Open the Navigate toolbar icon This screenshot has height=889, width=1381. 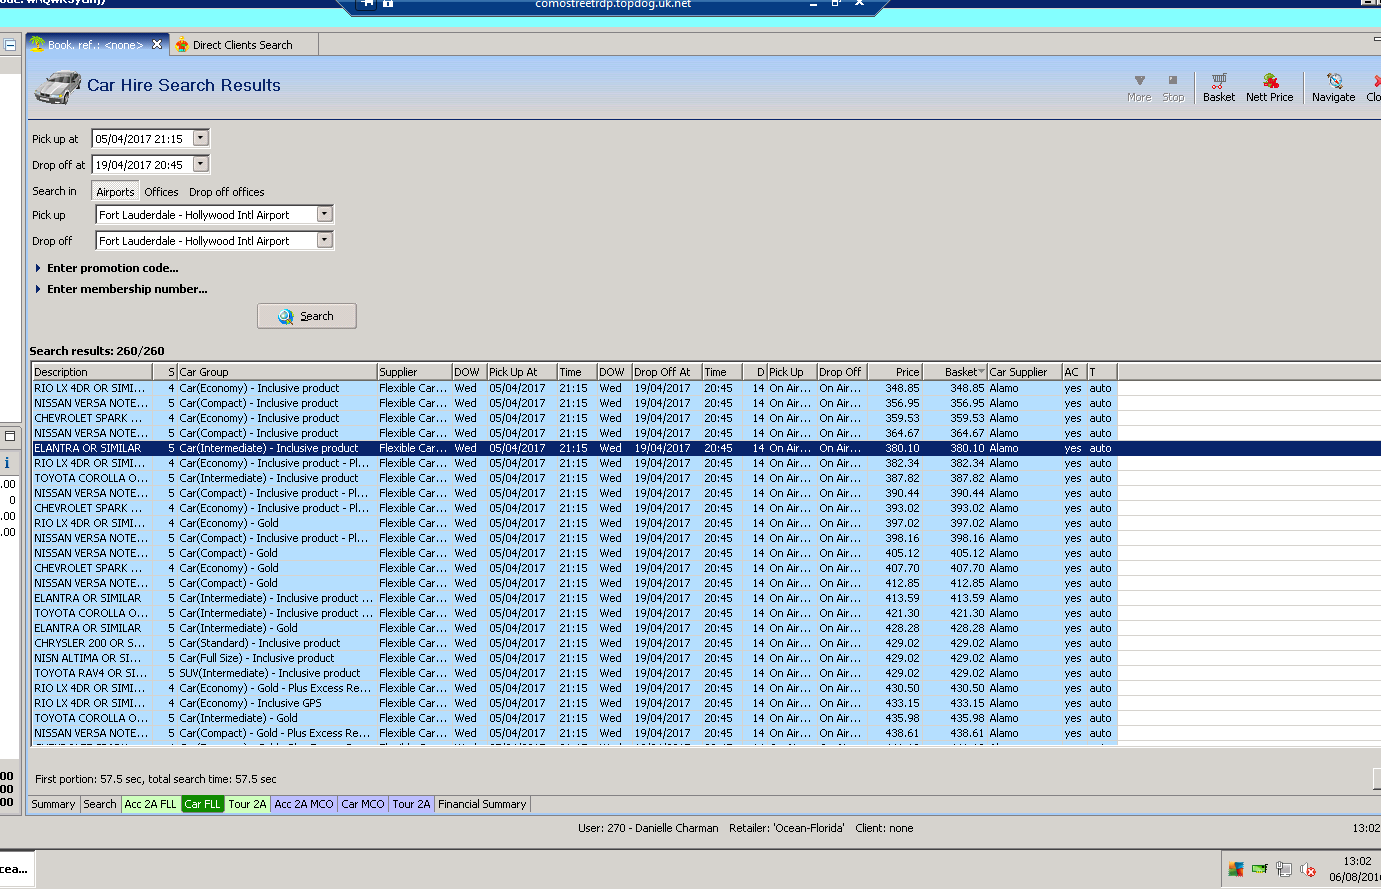point(1333,86)
